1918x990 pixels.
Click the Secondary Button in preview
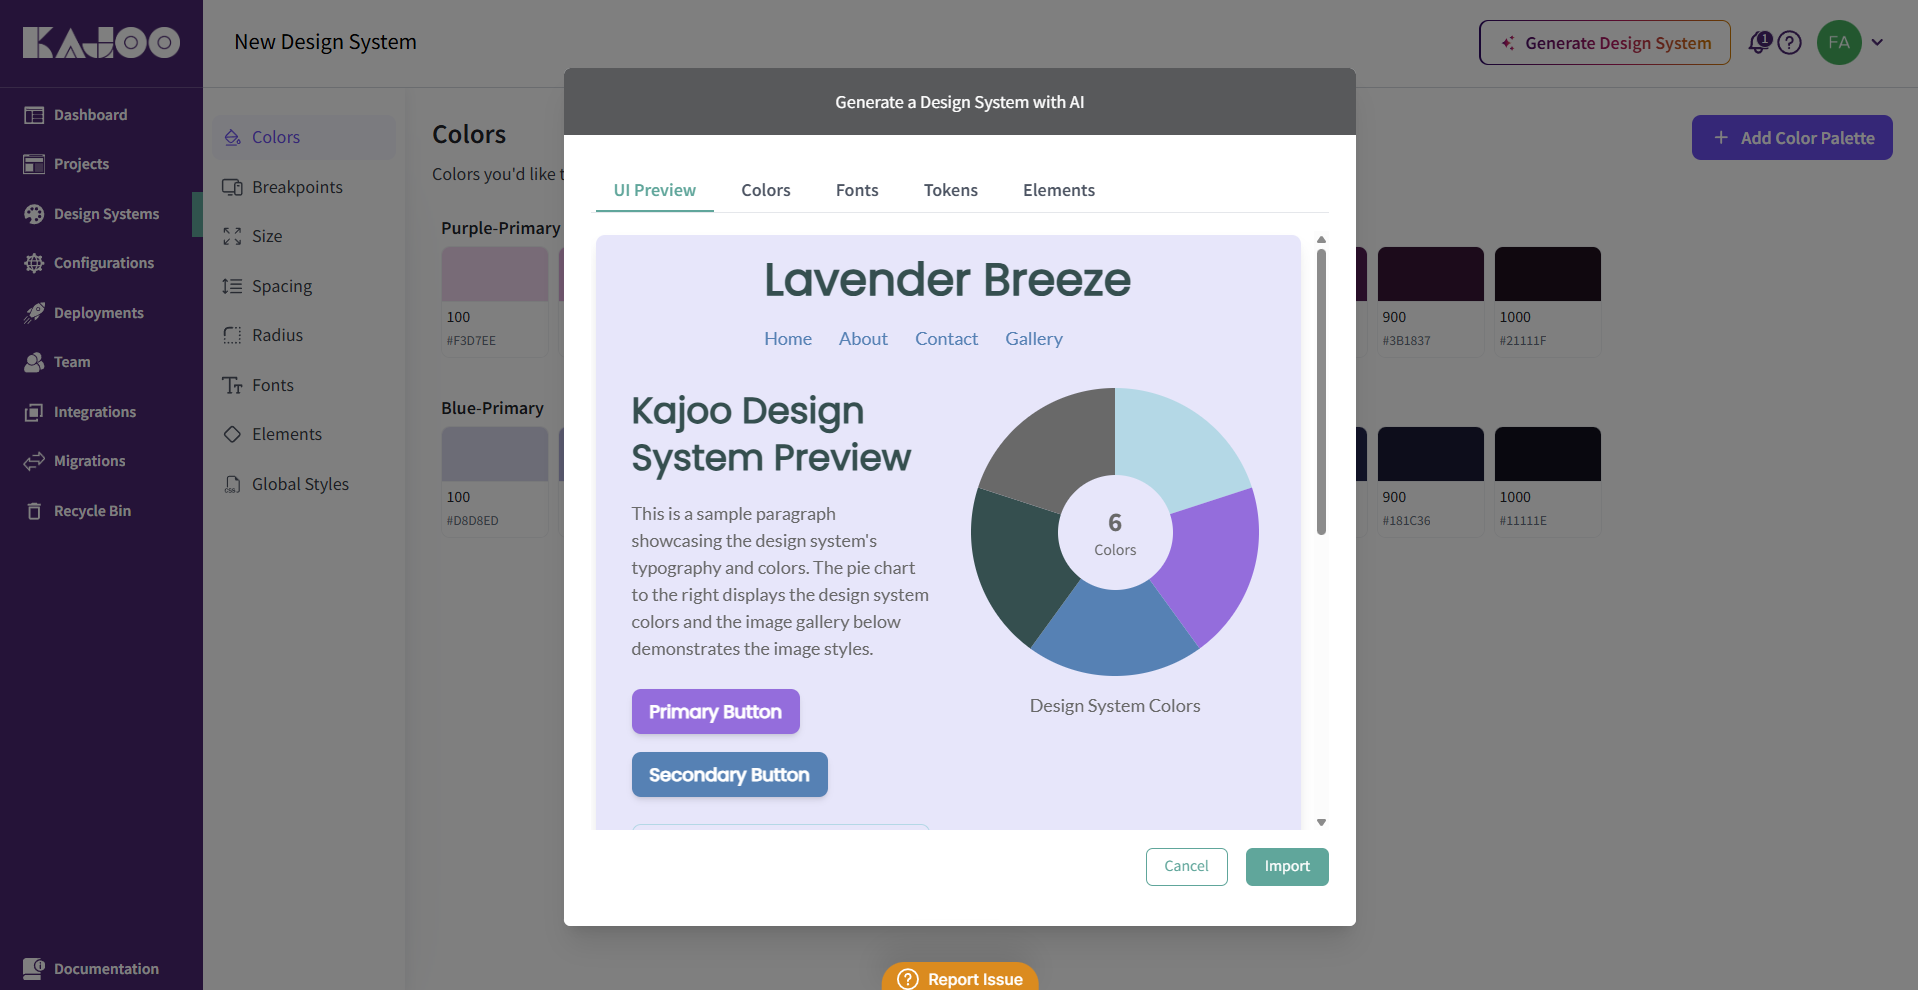tap(730, 774)
